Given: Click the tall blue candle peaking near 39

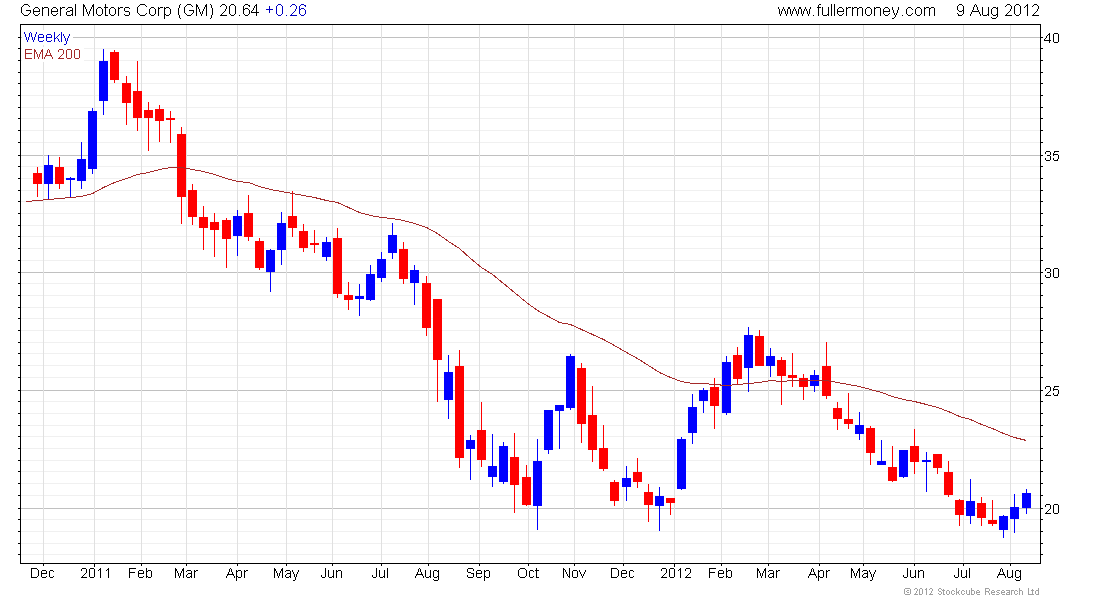Looking at the screenshot, I should pyautogui.click(x=103, y=81).
